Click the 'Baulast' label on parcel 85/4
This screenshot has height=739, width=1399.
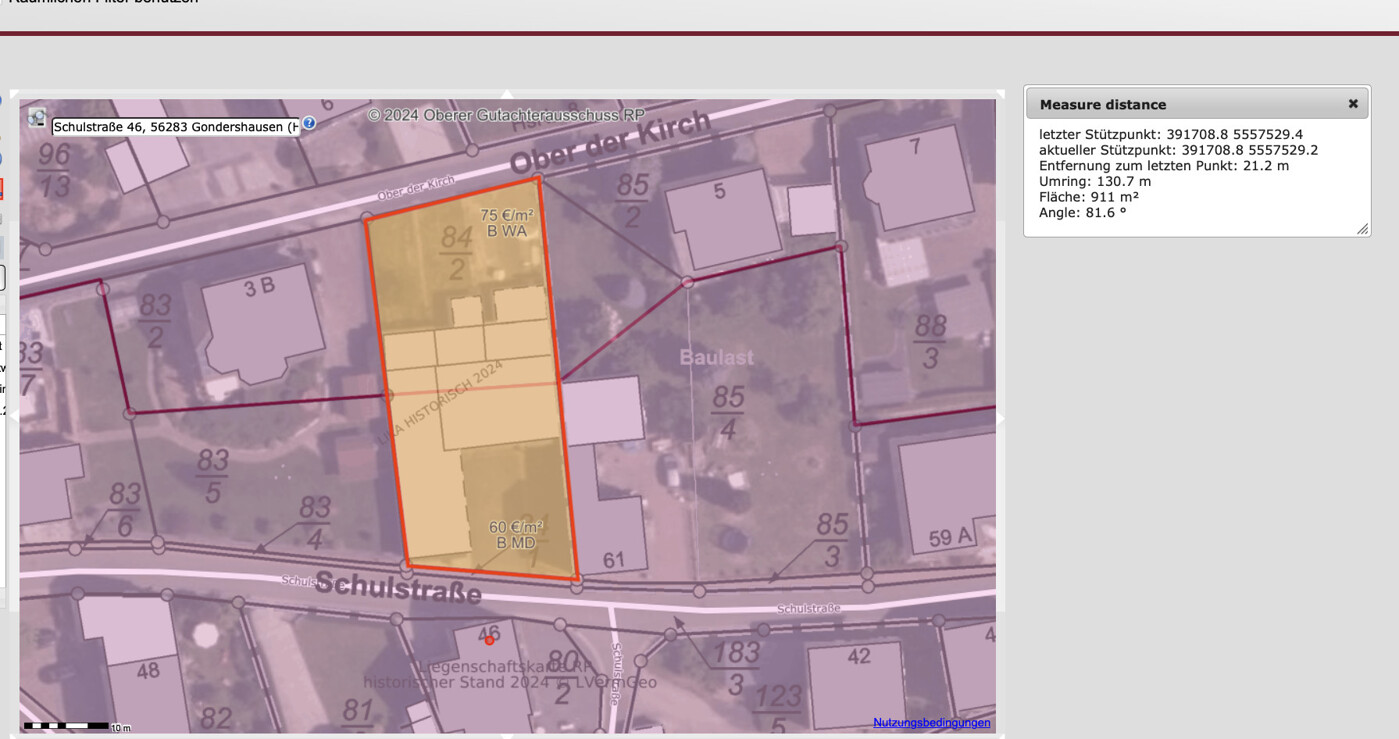tap(717, 358)
